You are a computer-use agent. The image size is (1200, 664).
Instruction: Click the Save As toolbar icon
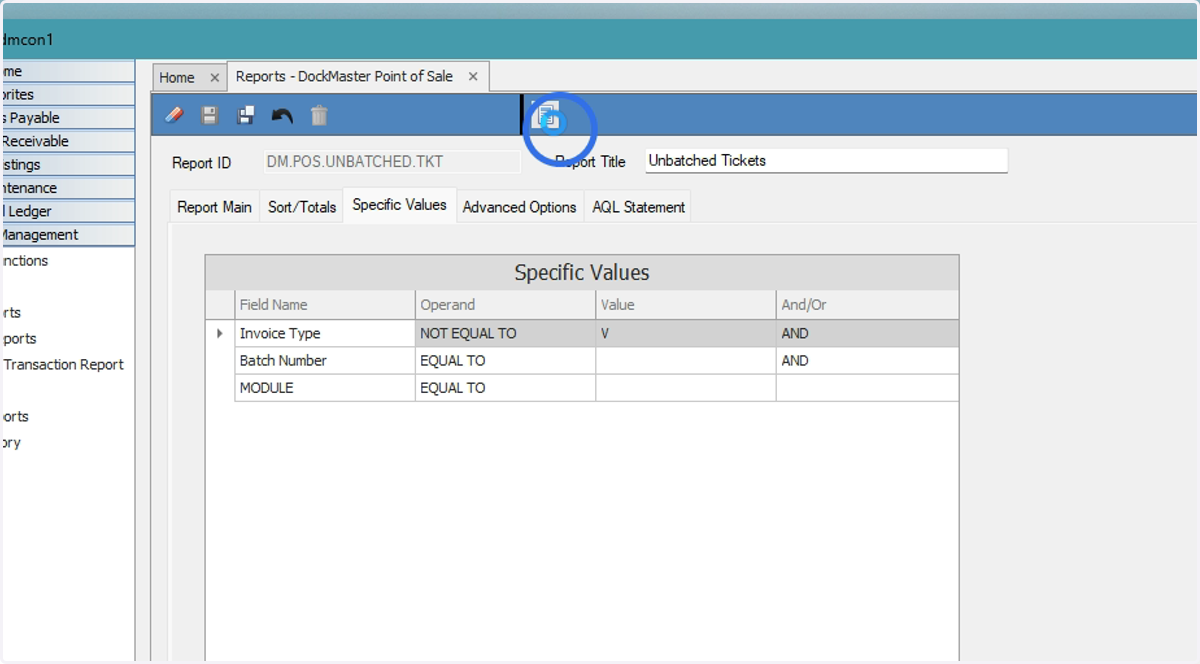click(246, 116)
